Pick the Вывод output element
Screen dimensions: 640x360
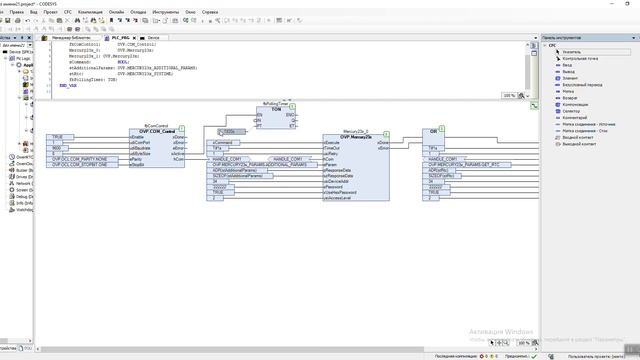coord(568,71)
